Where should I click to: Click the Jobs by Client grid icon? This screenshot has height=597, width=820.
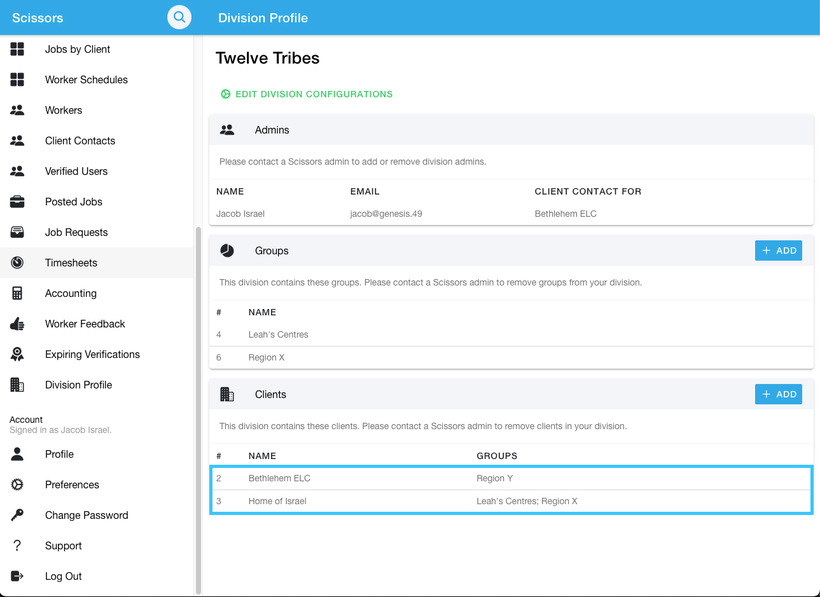(x=17, y=49)
